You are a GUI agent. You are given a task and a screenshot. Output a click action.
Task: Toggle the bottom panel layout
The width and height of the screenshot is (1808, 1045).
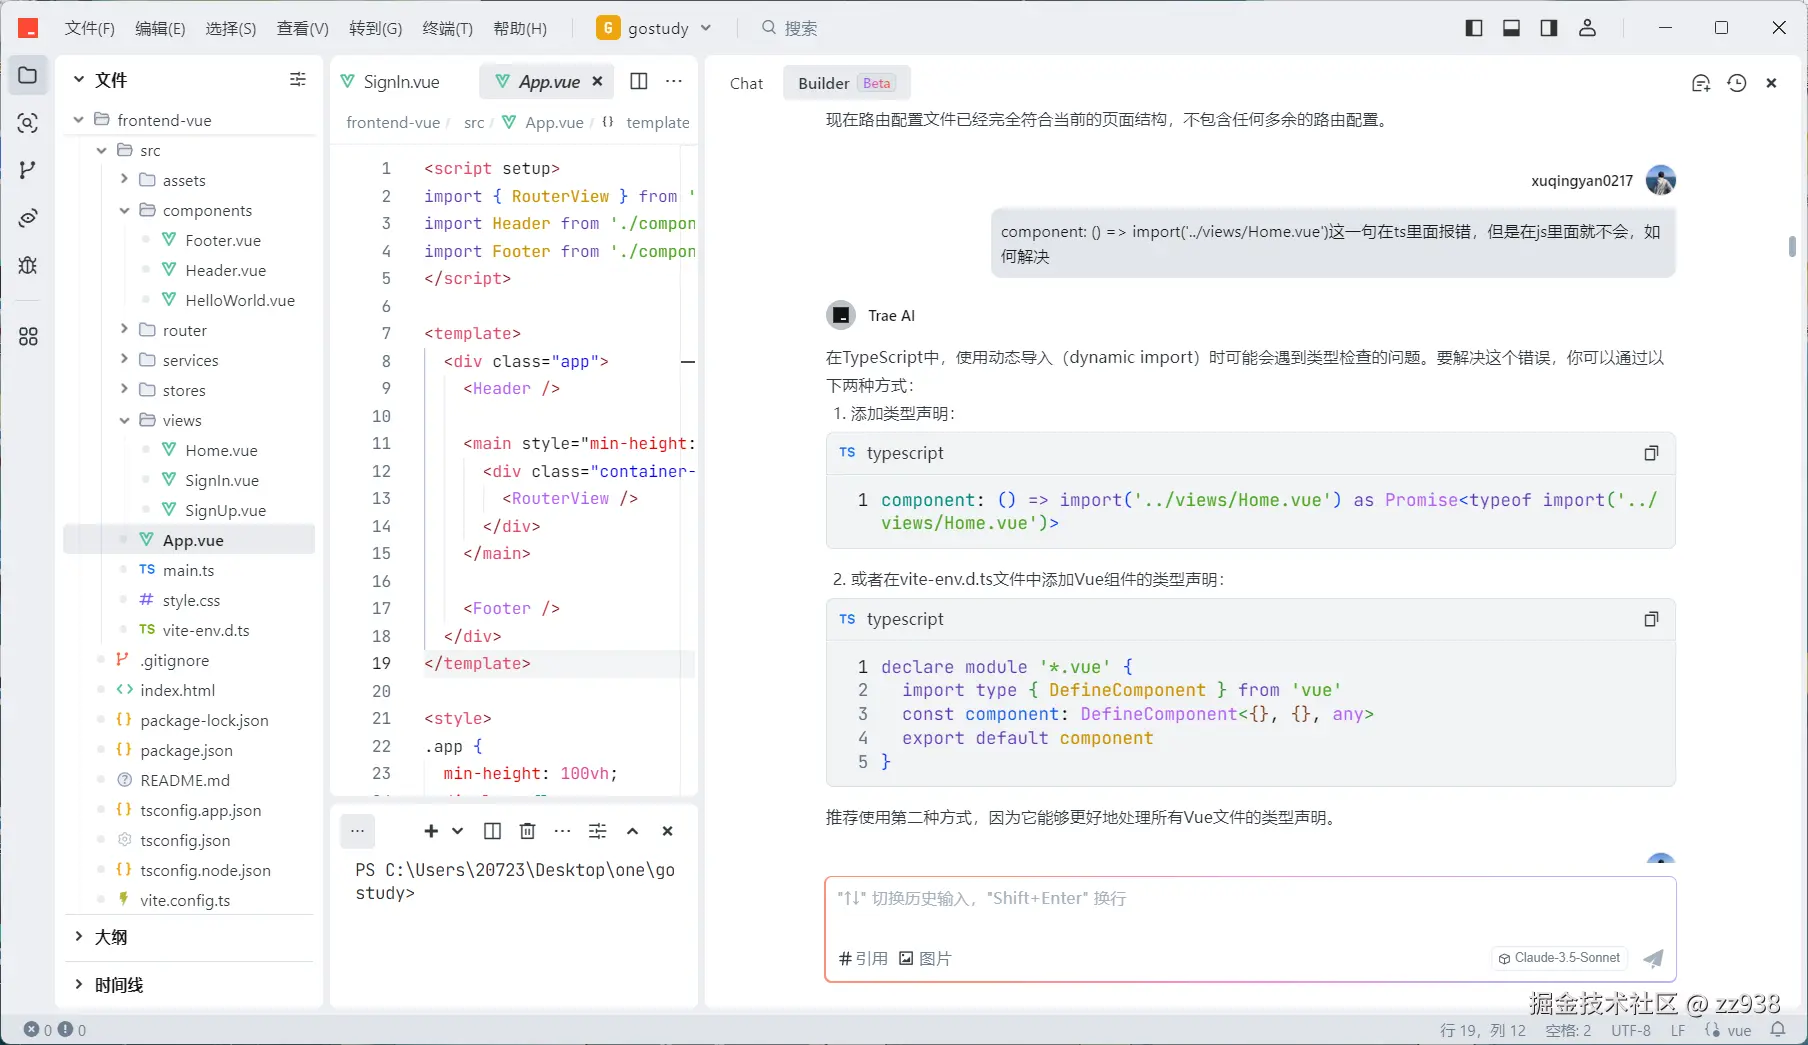click(1512, 28)
